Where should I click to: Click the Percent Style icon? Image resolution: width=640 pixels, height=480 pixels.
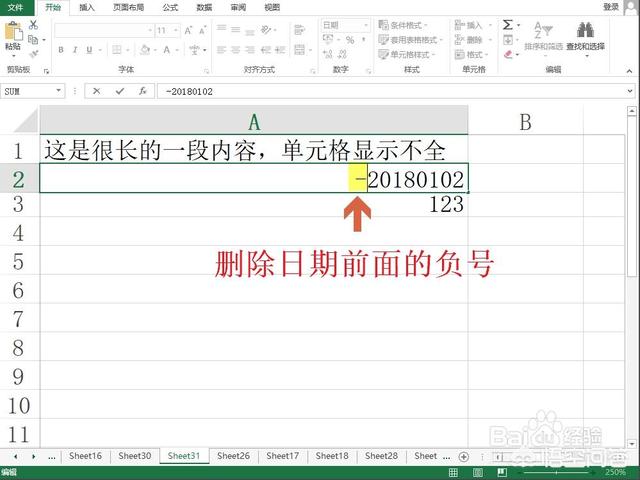click(x=350, y=40)
